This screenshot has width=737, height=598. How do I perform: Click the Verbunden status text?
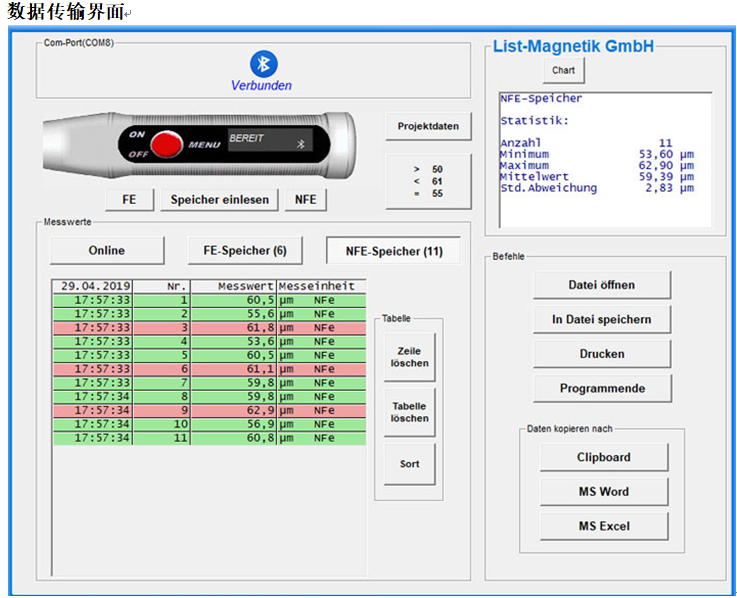[261, 86]
